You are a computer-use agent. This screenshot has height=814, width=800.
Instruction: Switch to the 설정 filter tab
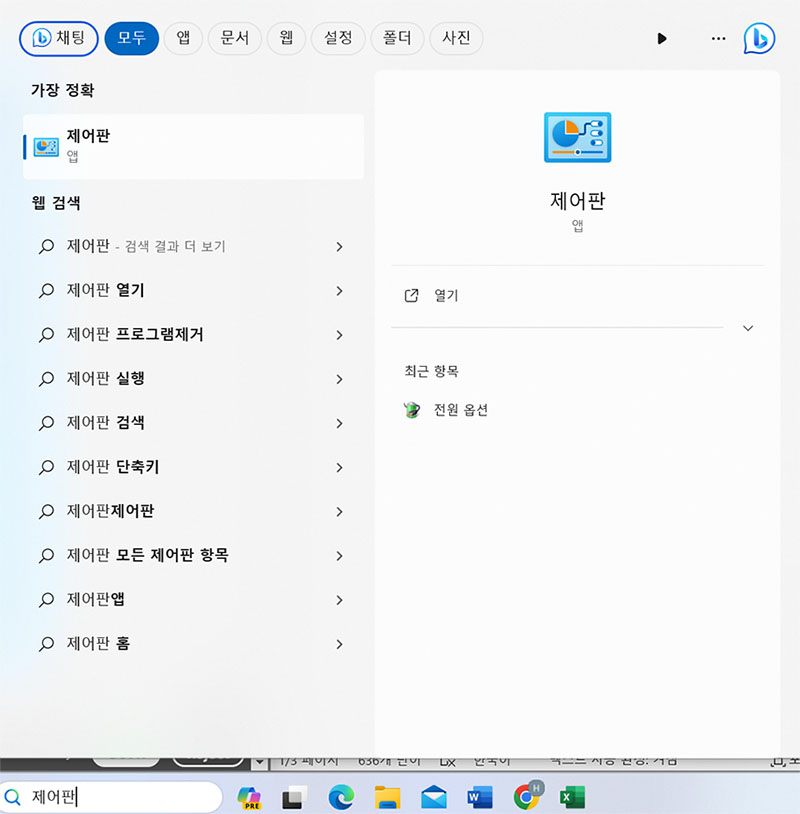point(338,38)
